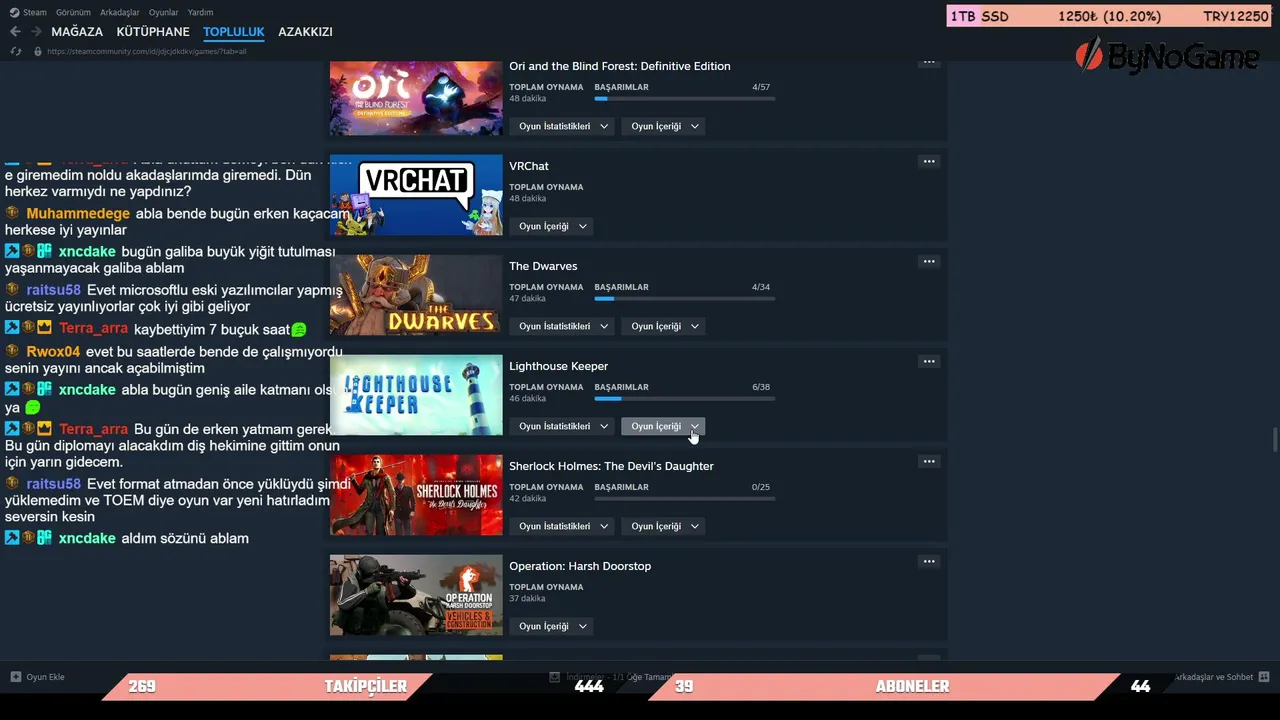Expand Oyun İçeriği for Ori and the Blind Forest

(663, 126)
